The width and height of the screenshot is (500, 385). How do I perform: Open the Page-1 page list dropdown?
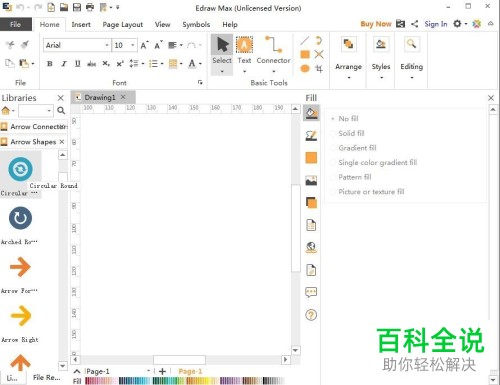[x=148, y=371]
